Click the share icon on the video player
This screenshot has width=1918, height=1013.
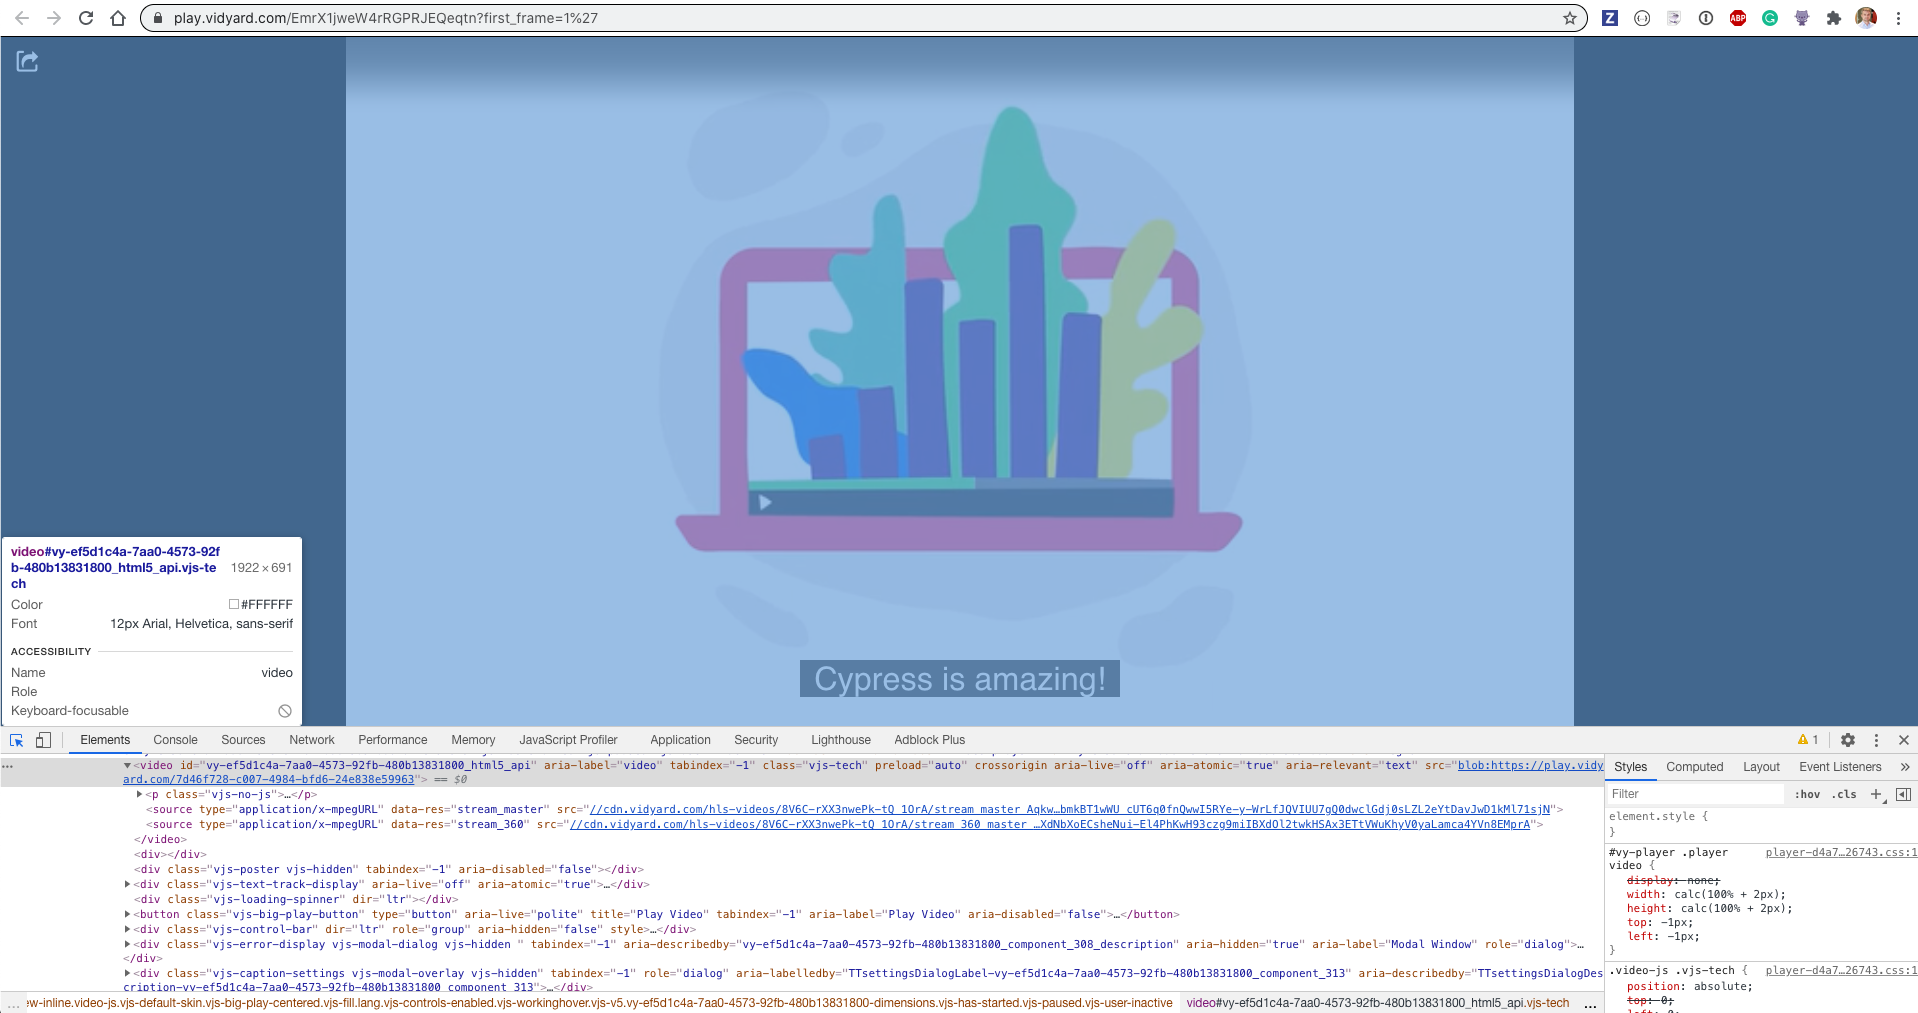pos(27,61)
